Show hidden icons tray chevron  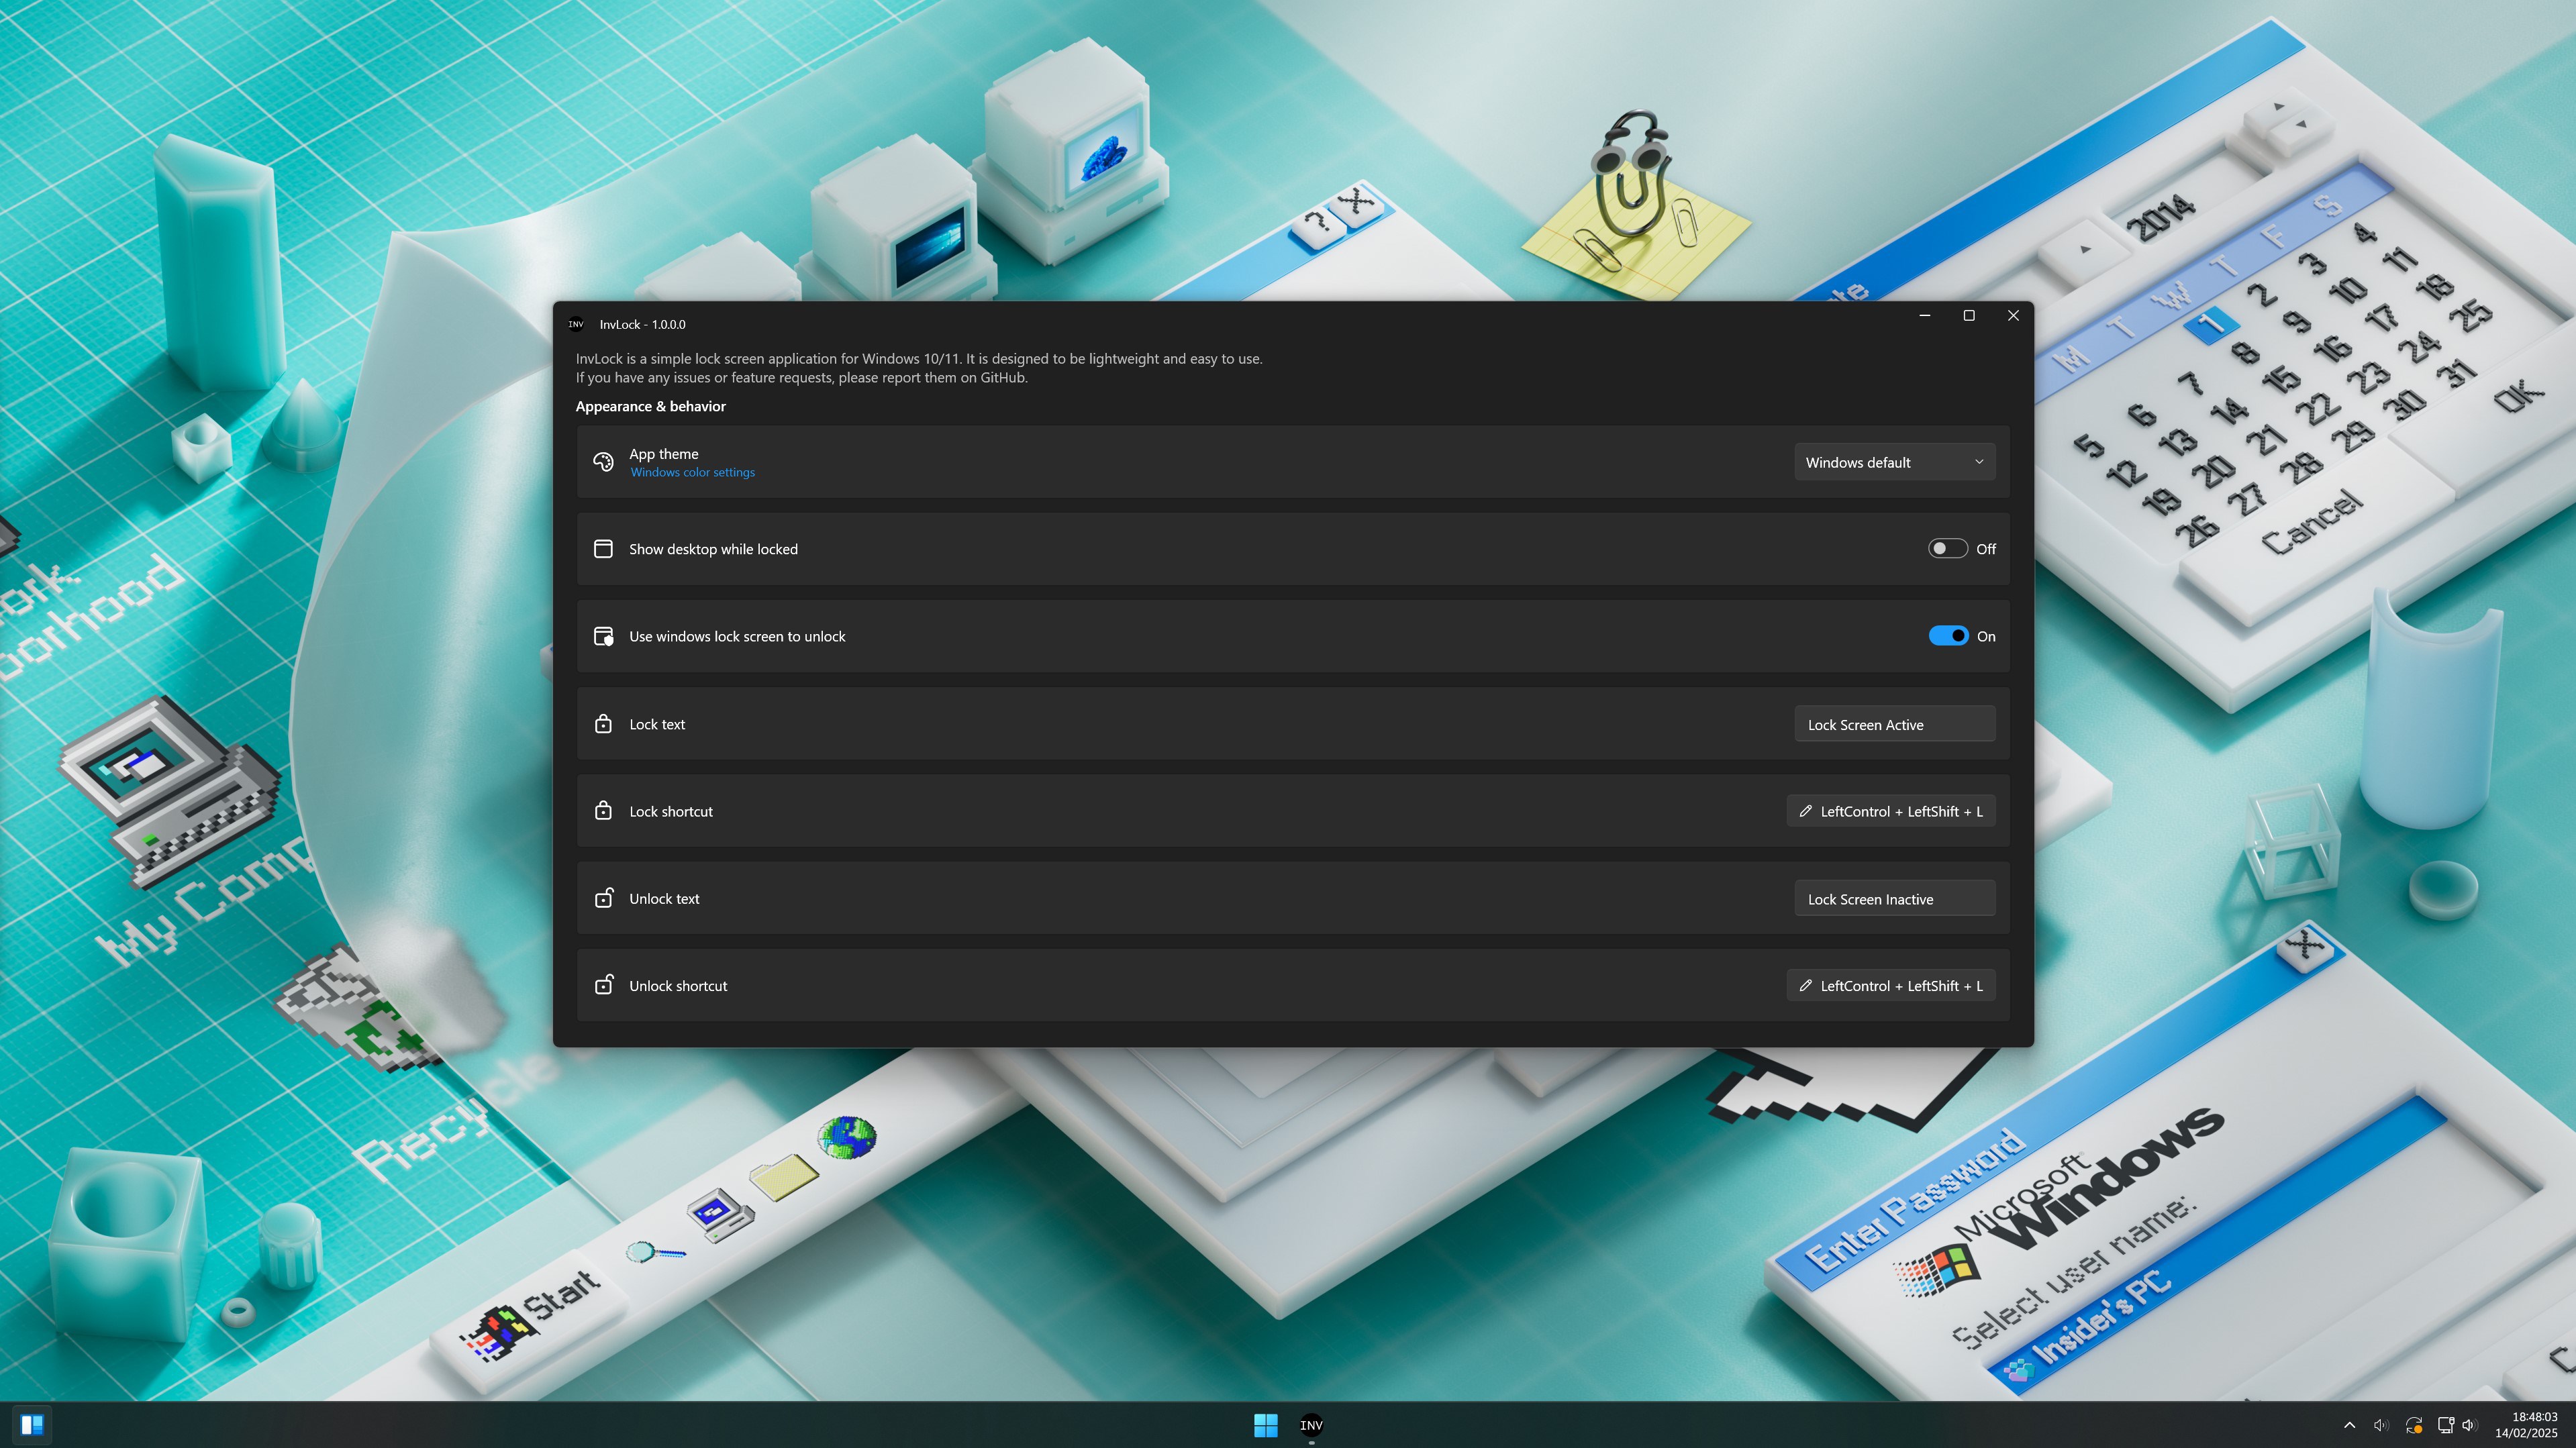click(x=2349, y=1424)
